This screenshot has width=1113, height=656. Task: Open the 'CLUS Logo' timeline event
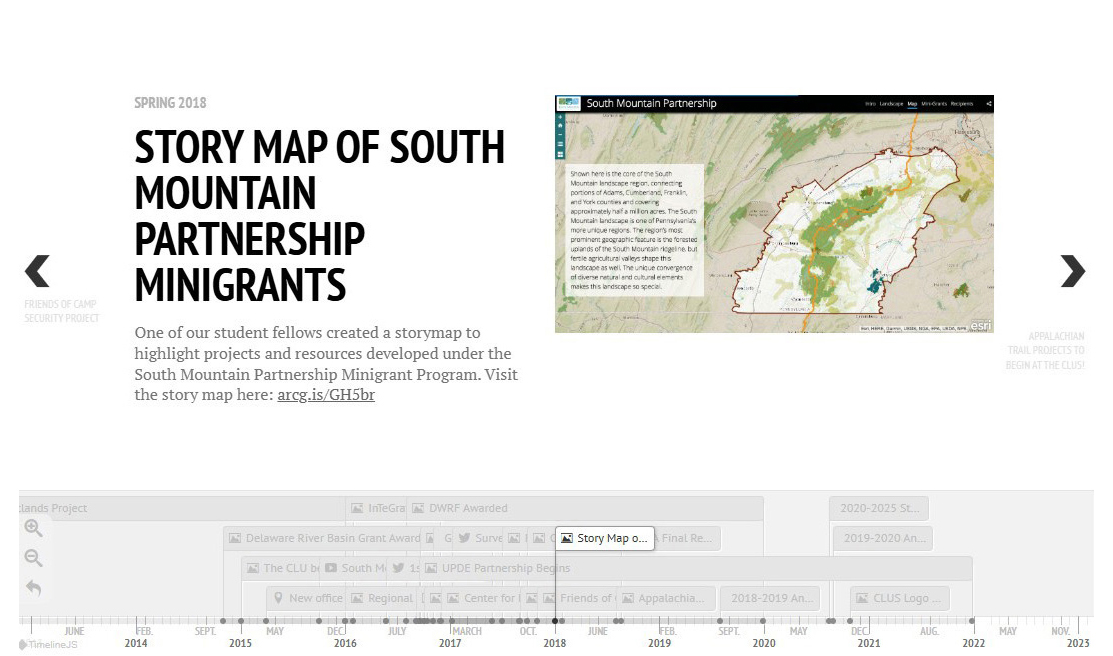tap(898, 598)
